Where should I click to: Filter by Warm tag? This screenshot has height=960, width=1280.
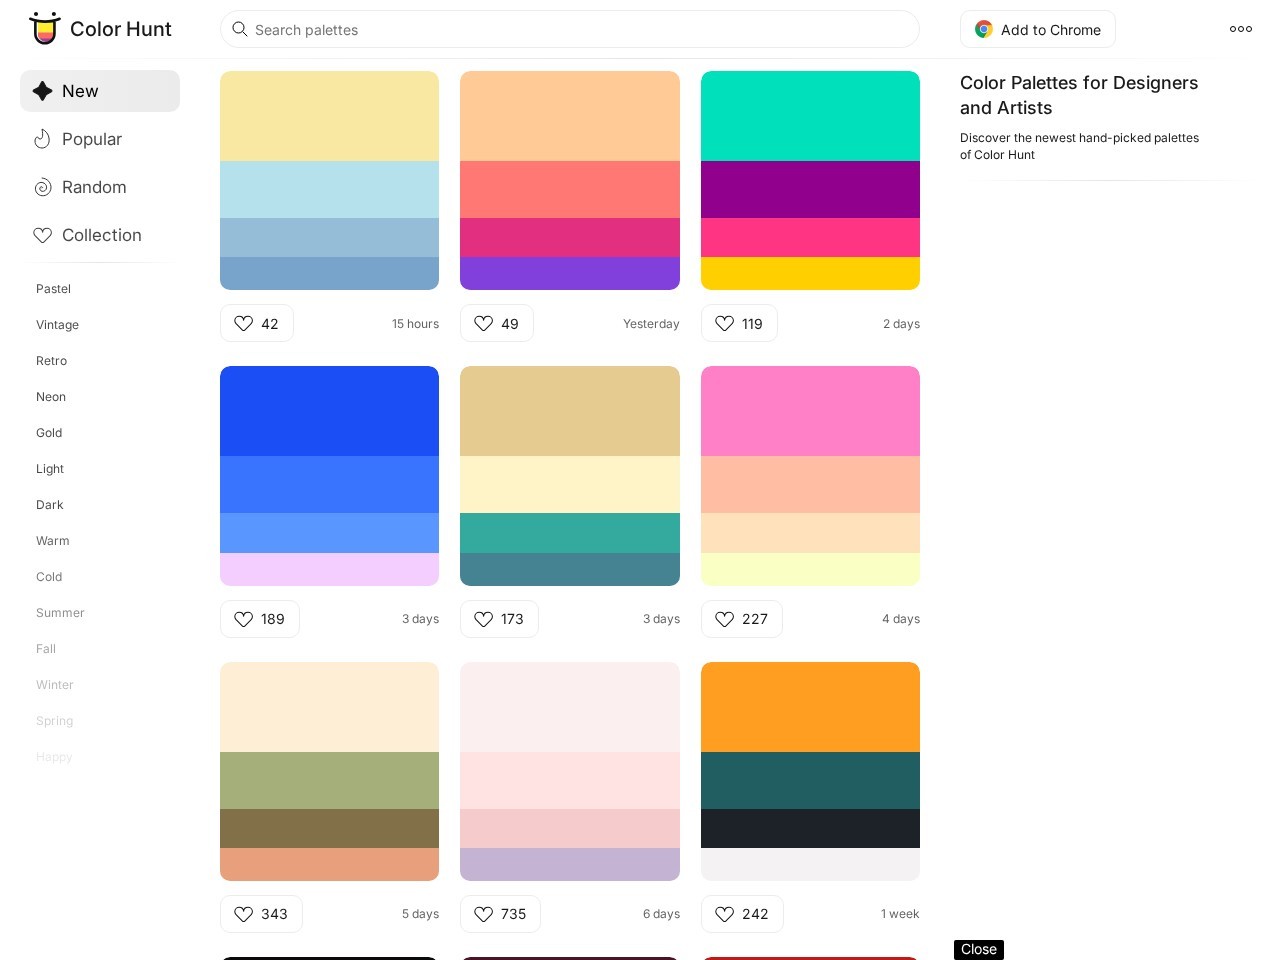coord(53,541)
